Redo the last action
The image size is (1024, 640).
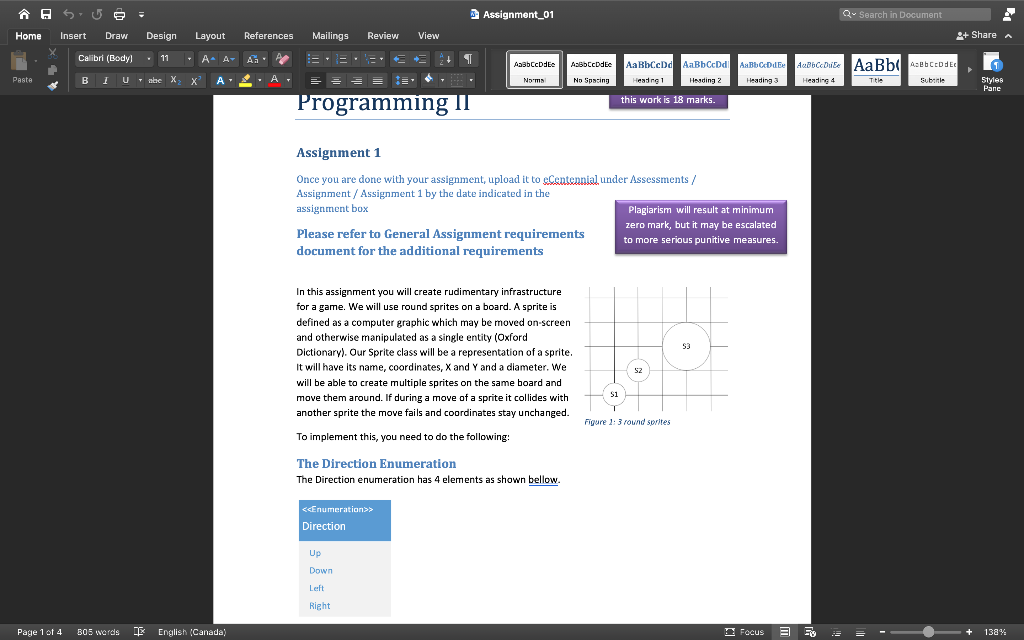tap(97, 14)
